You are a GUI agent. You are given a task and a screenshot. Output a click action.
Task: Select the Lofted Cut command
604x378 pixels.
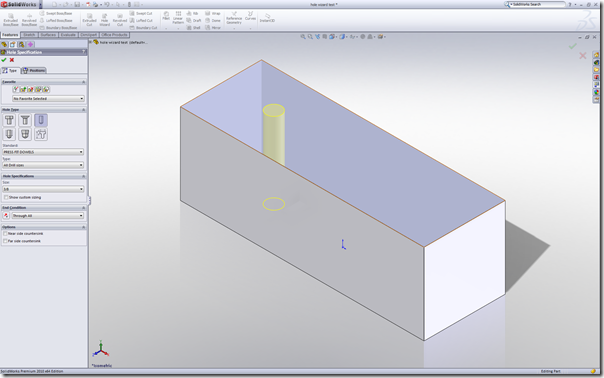click(x=141, y=20)
